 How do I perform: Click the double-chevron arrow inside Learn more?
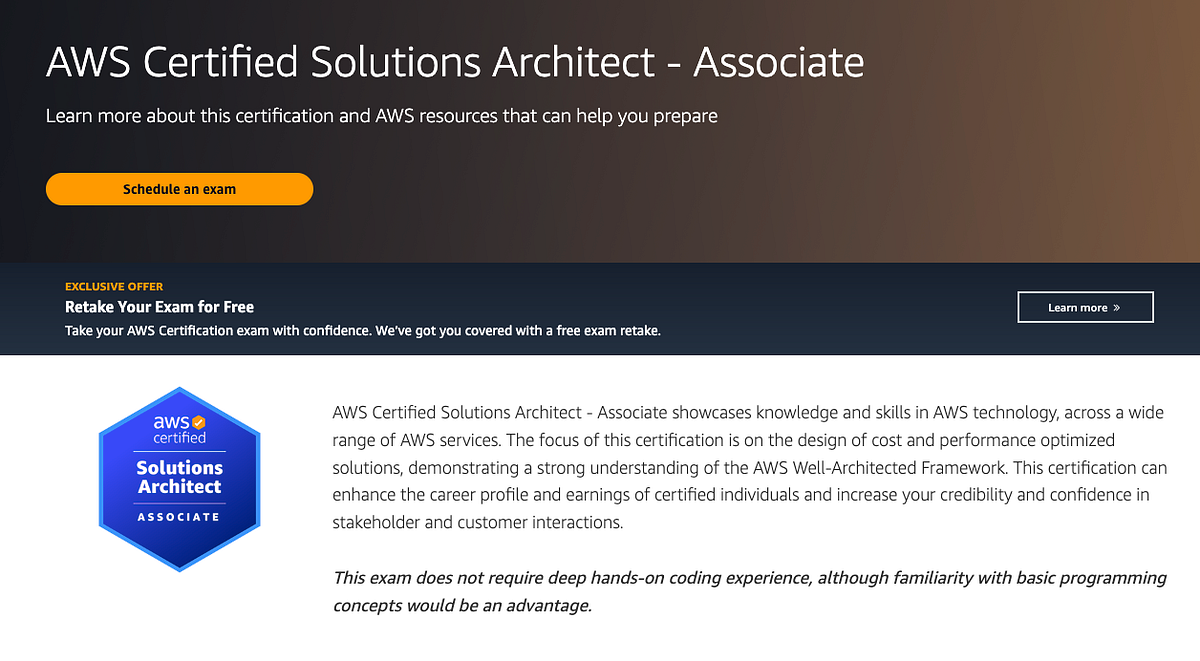[1119, 307]
